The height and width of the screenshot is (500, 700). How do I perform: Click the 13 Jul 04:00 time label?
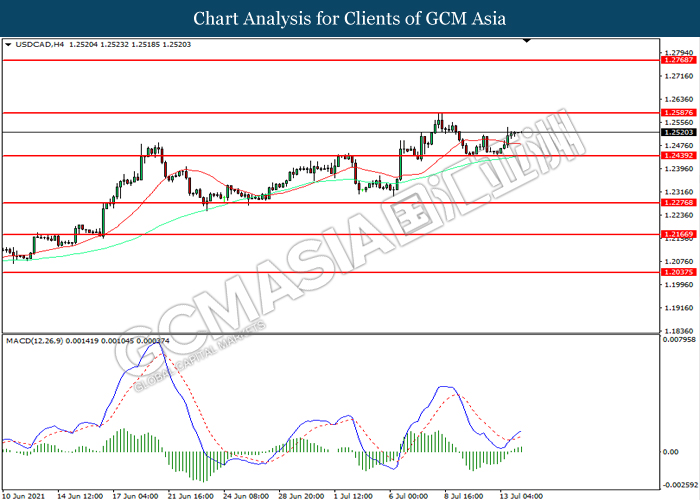tap(521, 496)
